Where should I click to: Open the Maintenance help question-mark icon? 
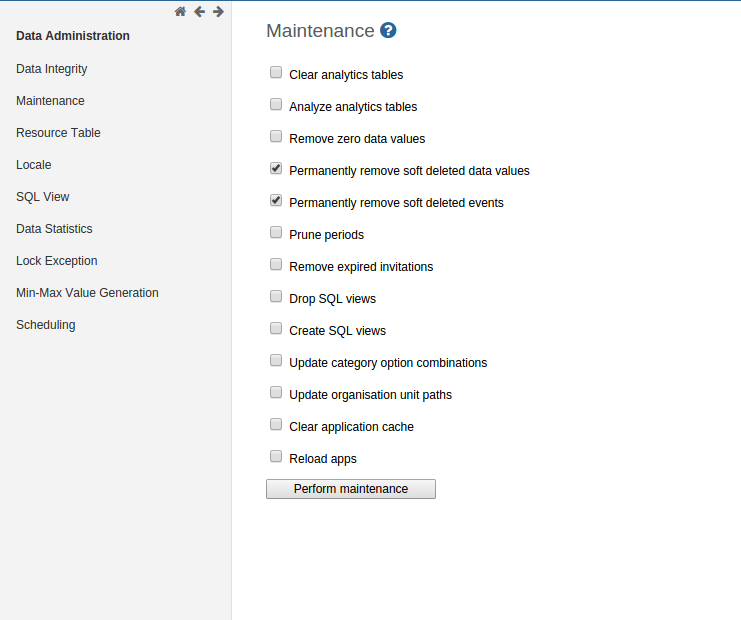[x=389, y=31]
